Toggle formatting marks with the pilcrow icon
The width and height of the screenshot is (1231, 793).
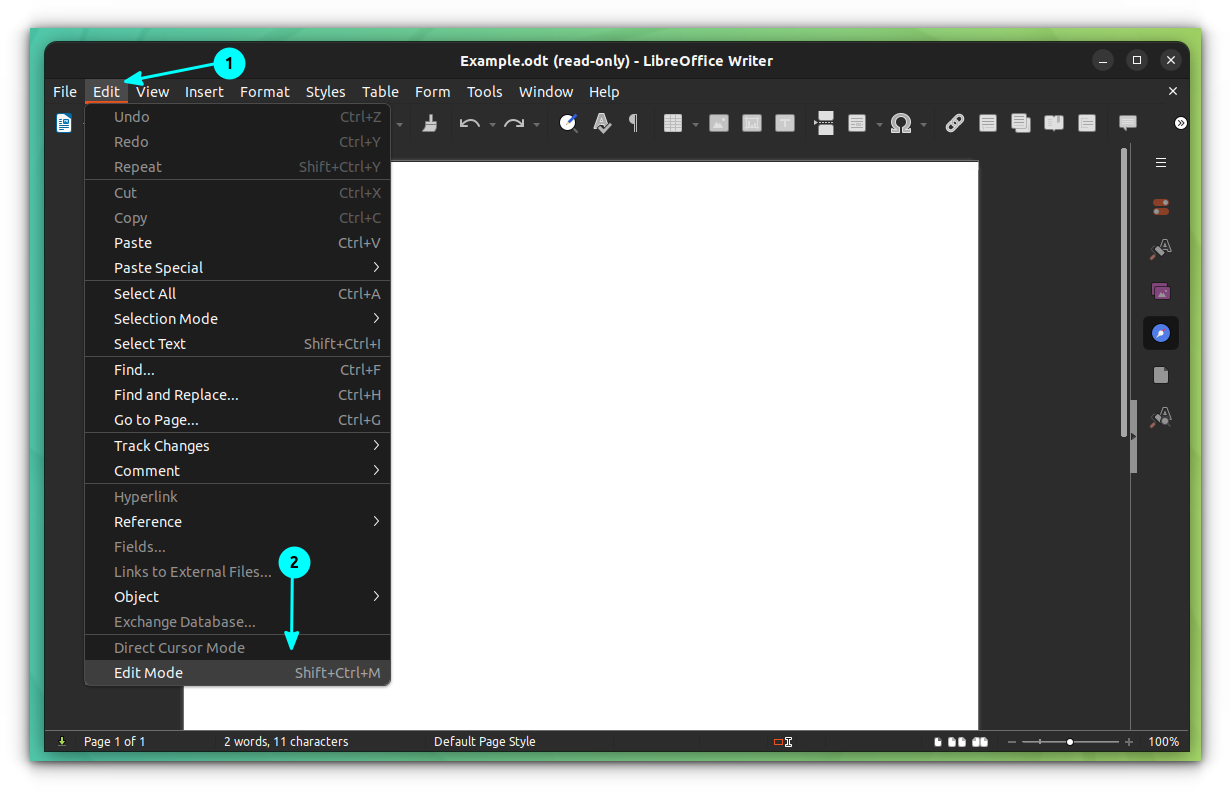click(633, 122)
